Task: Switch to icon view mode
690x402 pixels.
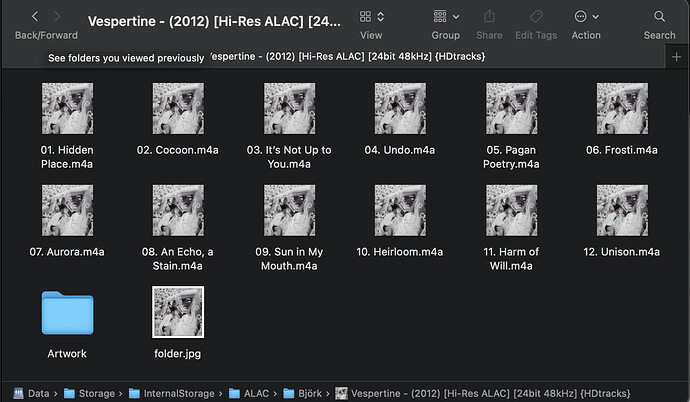Action: click(365, 17)
